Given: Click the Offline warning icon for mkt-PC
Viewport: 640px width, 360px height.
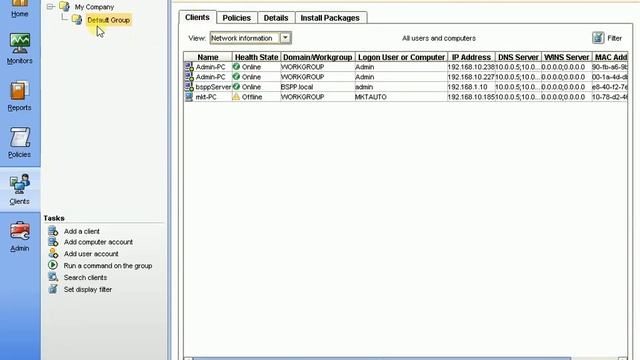Looking at the screenshot, I should pos(236,97).
